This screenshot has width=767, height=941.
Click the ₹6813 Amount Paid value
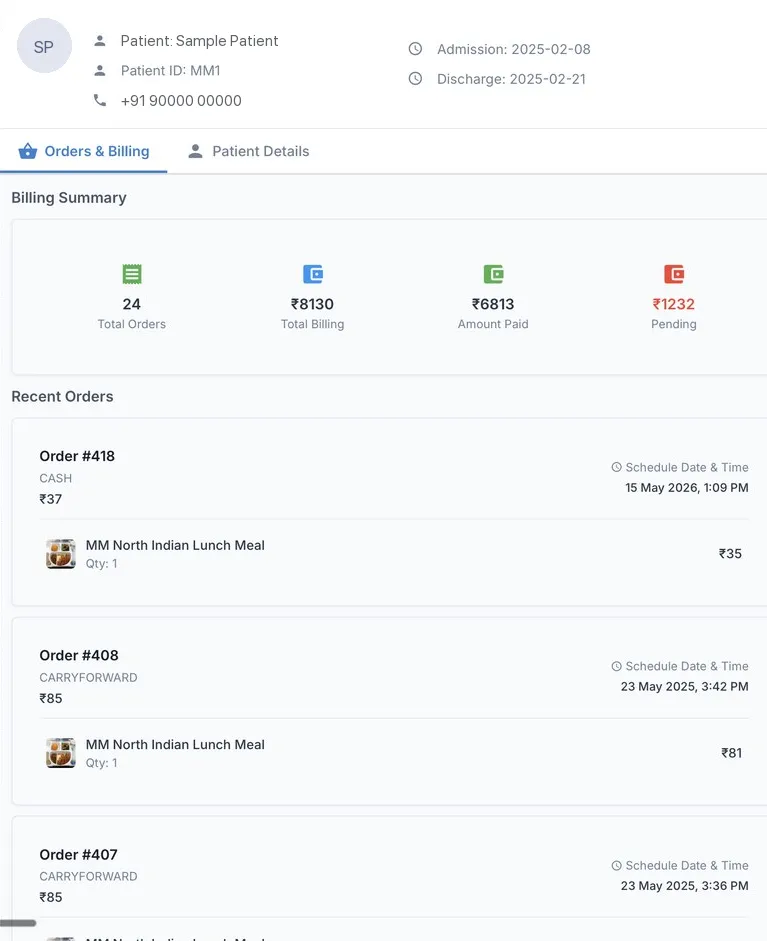(x=493, y=304)
